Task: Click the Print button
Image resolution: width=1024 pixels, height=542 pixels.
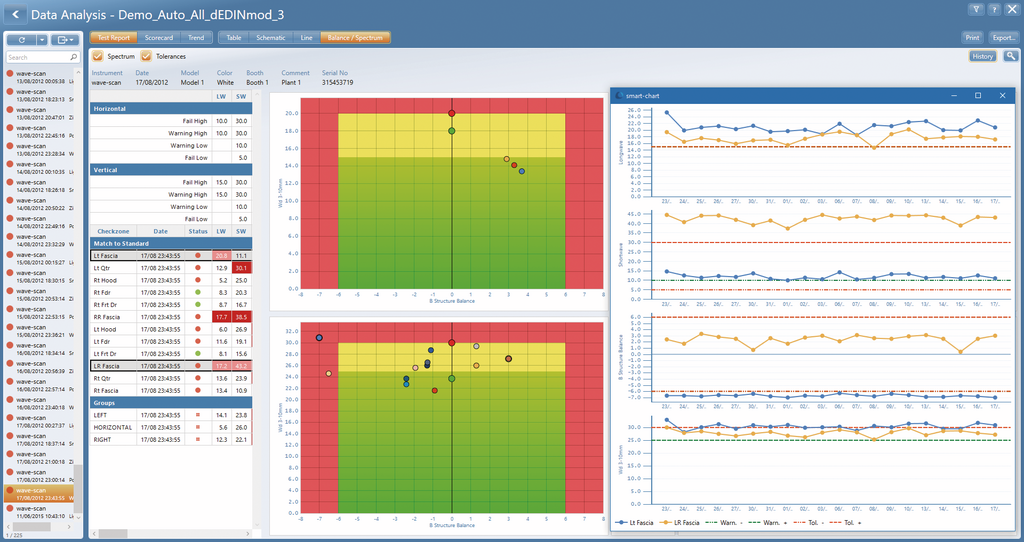Action: [972, 38]
